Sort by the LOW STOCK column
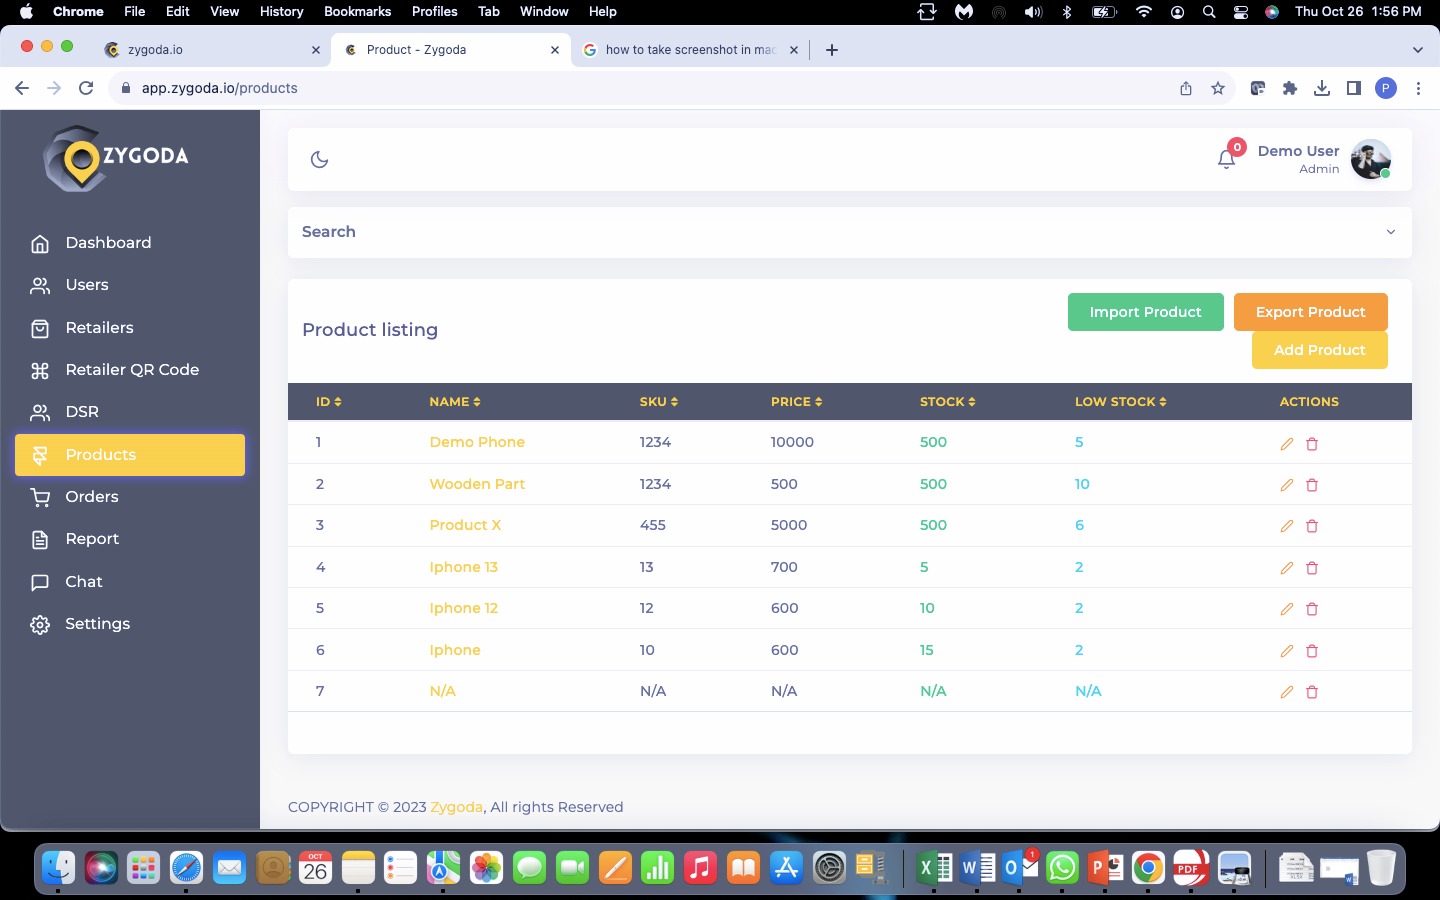This screenshot has height=900, width=1440. click(1120, 402)
